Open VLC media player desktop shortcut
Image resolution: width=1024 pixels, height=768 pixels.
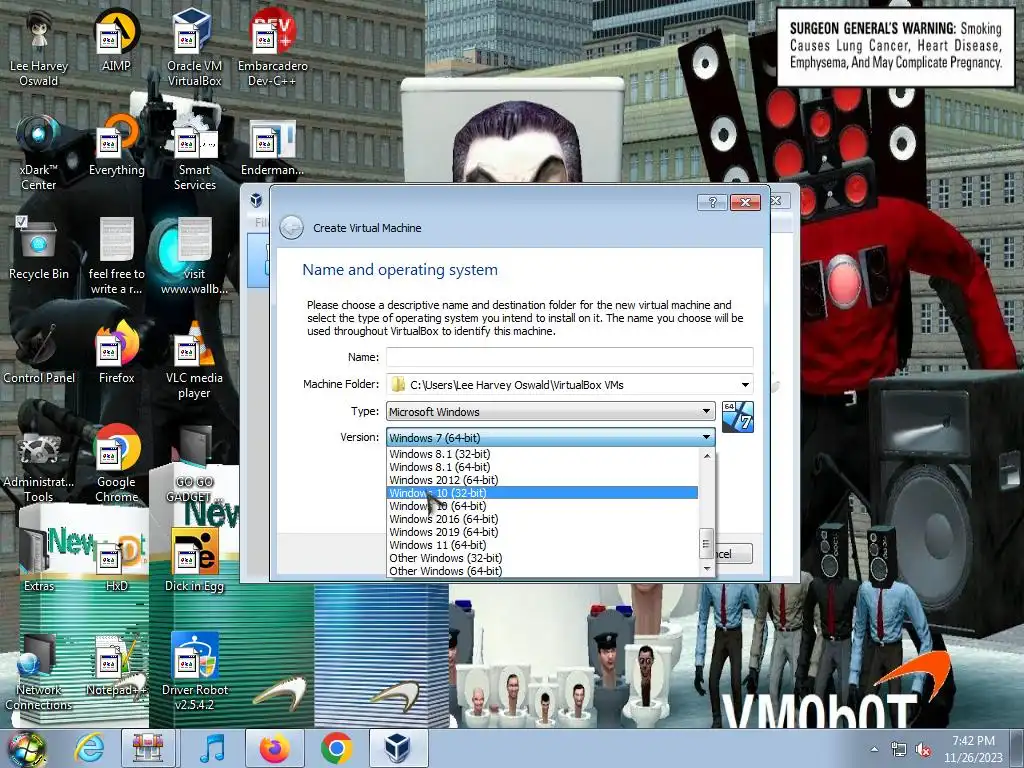point(194,359)
